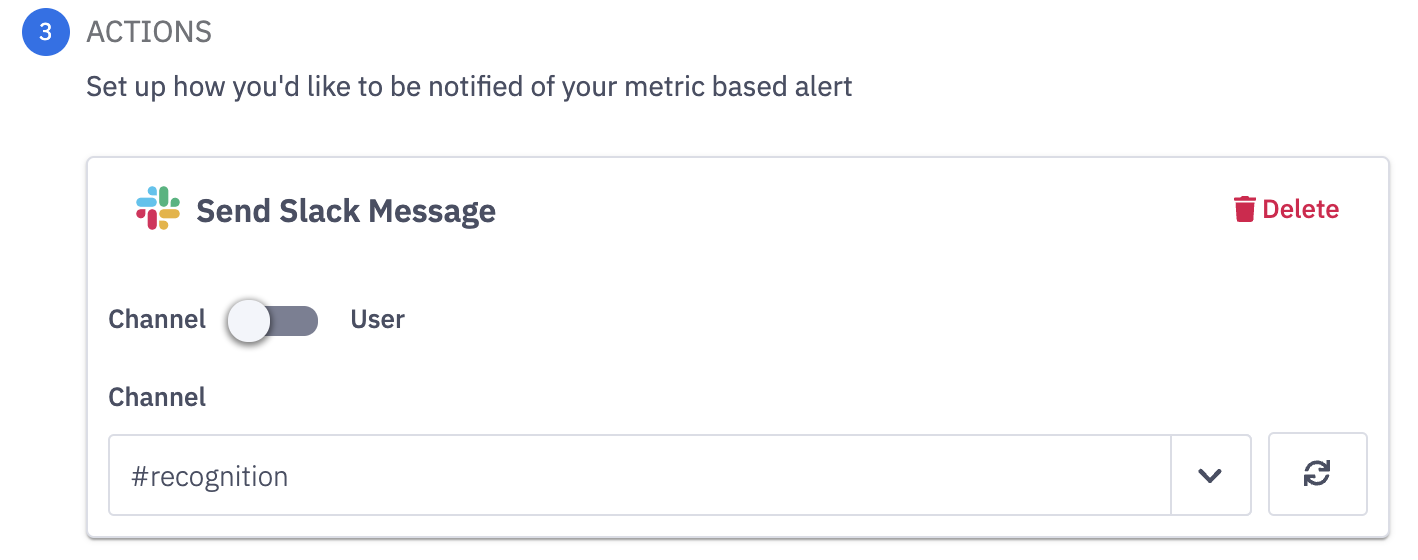This screenshot has height=560, width=1418.
Task: Select the User label beside the switch
Action: pos(377,320)
